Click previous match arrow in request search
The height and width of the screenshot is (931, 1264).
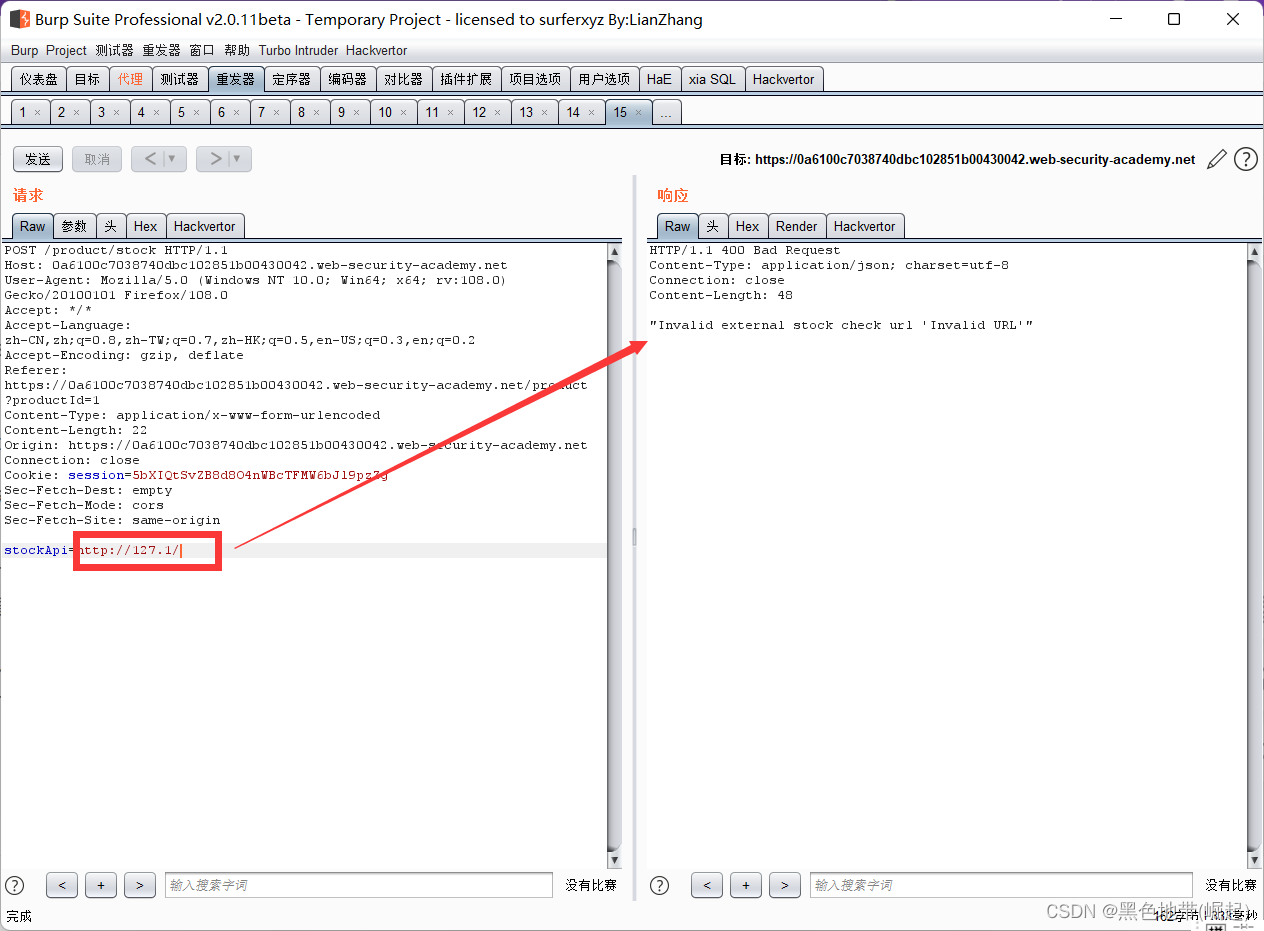(x=62, y=885)
